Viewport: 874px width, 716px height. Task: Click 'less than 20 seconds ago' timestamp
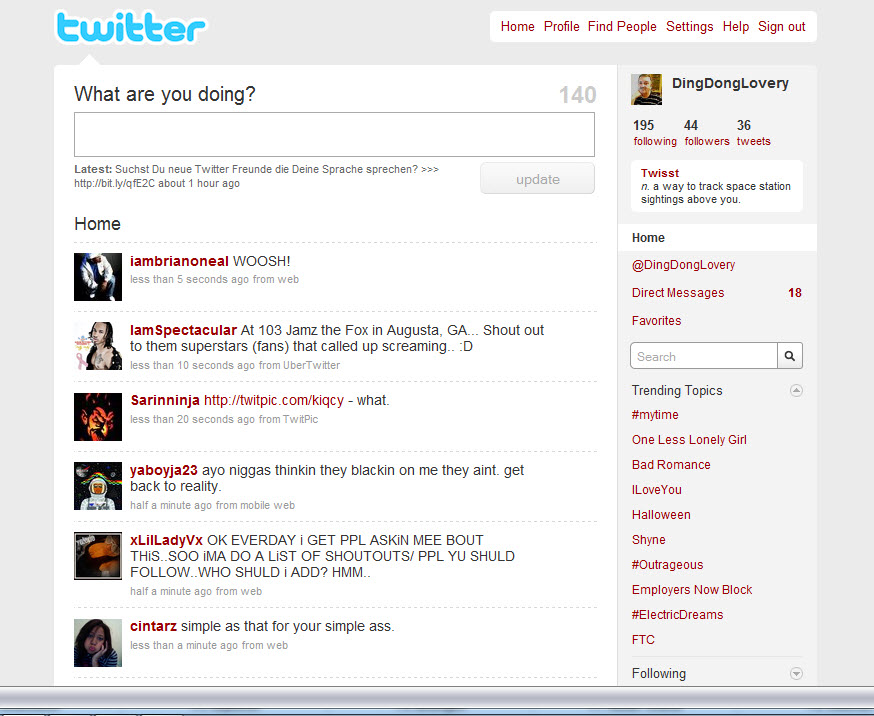tap(192, 420)
